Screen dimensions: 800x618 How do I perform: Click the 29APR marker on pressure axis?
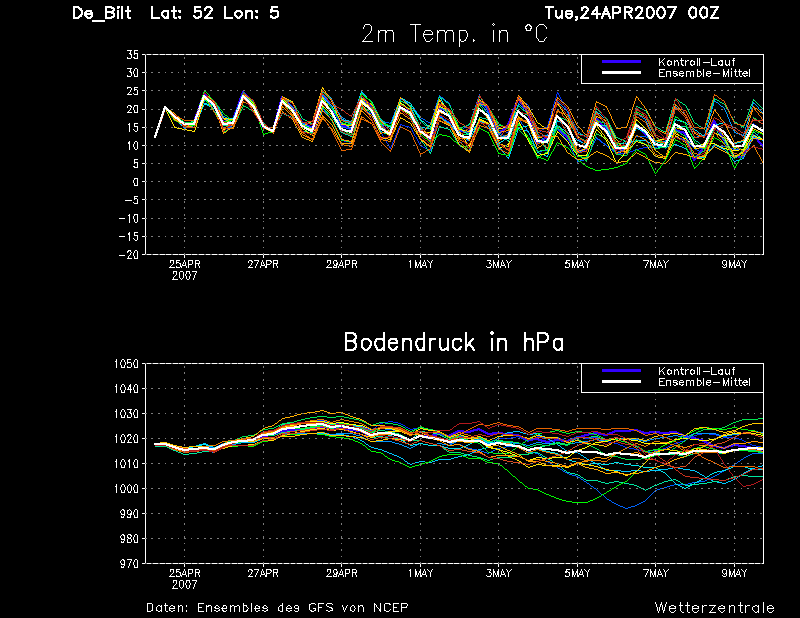(342, 573)
